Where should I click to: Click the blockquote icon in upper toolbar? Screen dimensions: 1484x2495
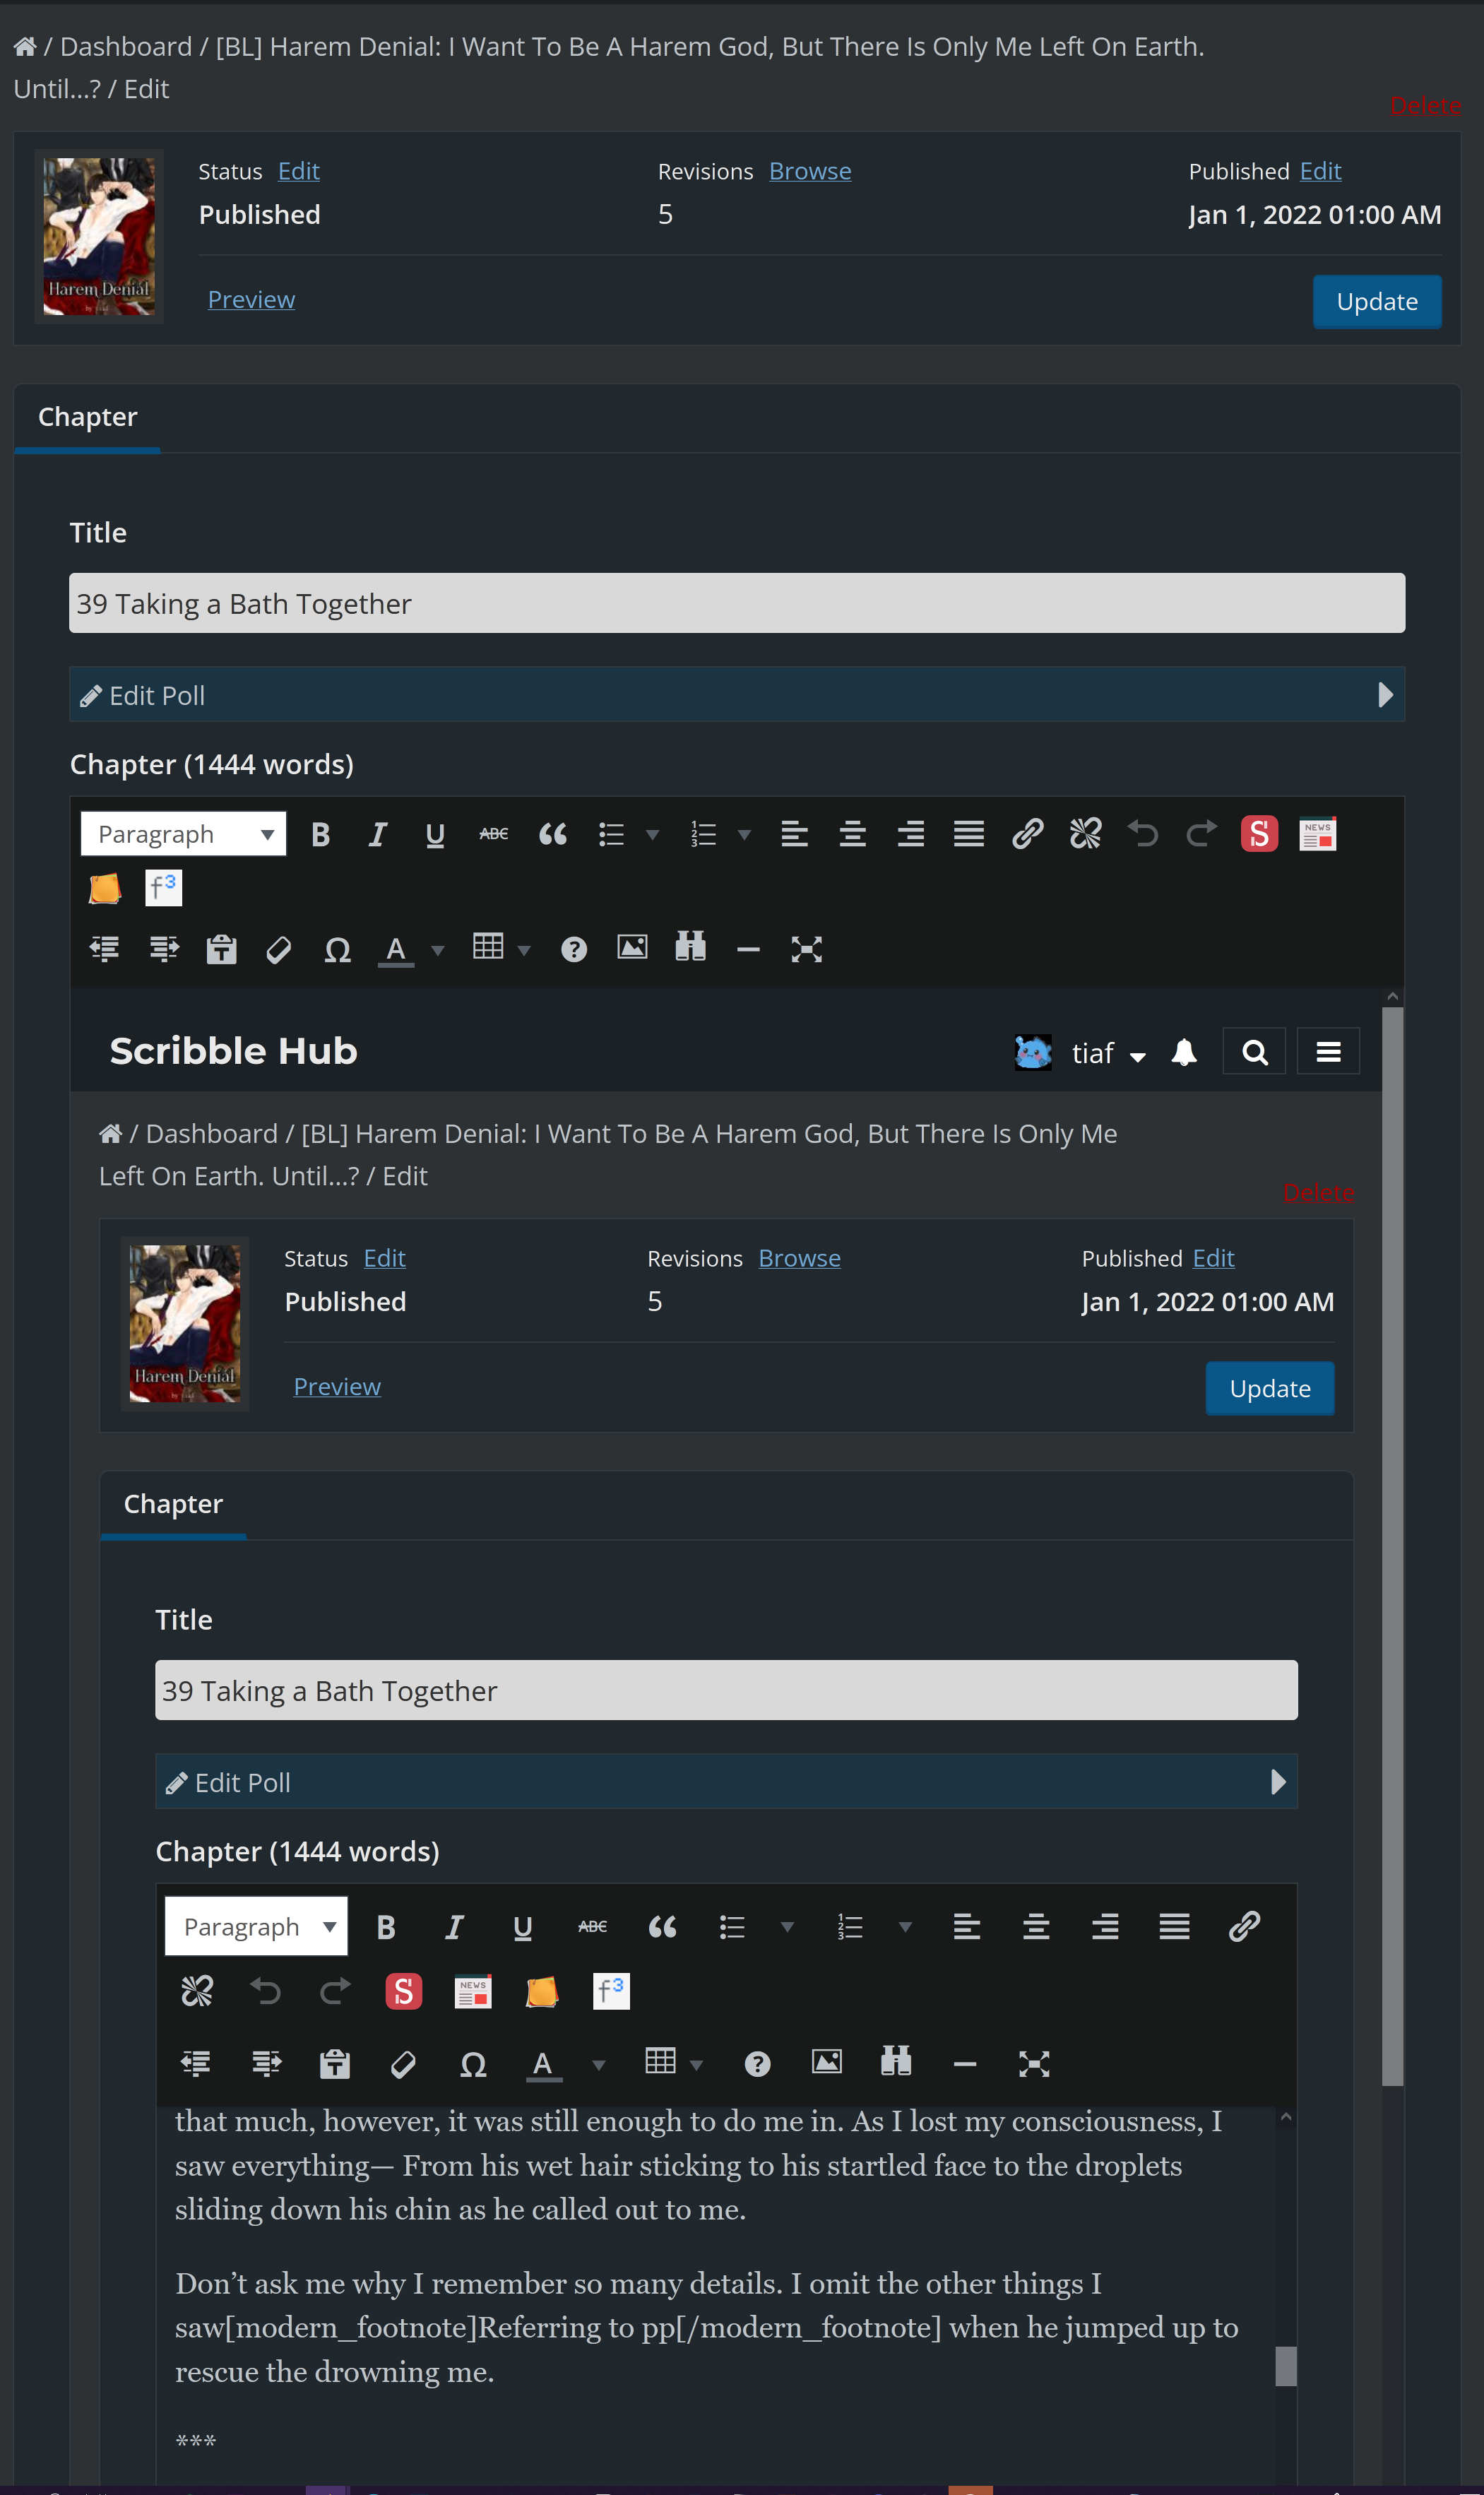(x=552, y=834)
